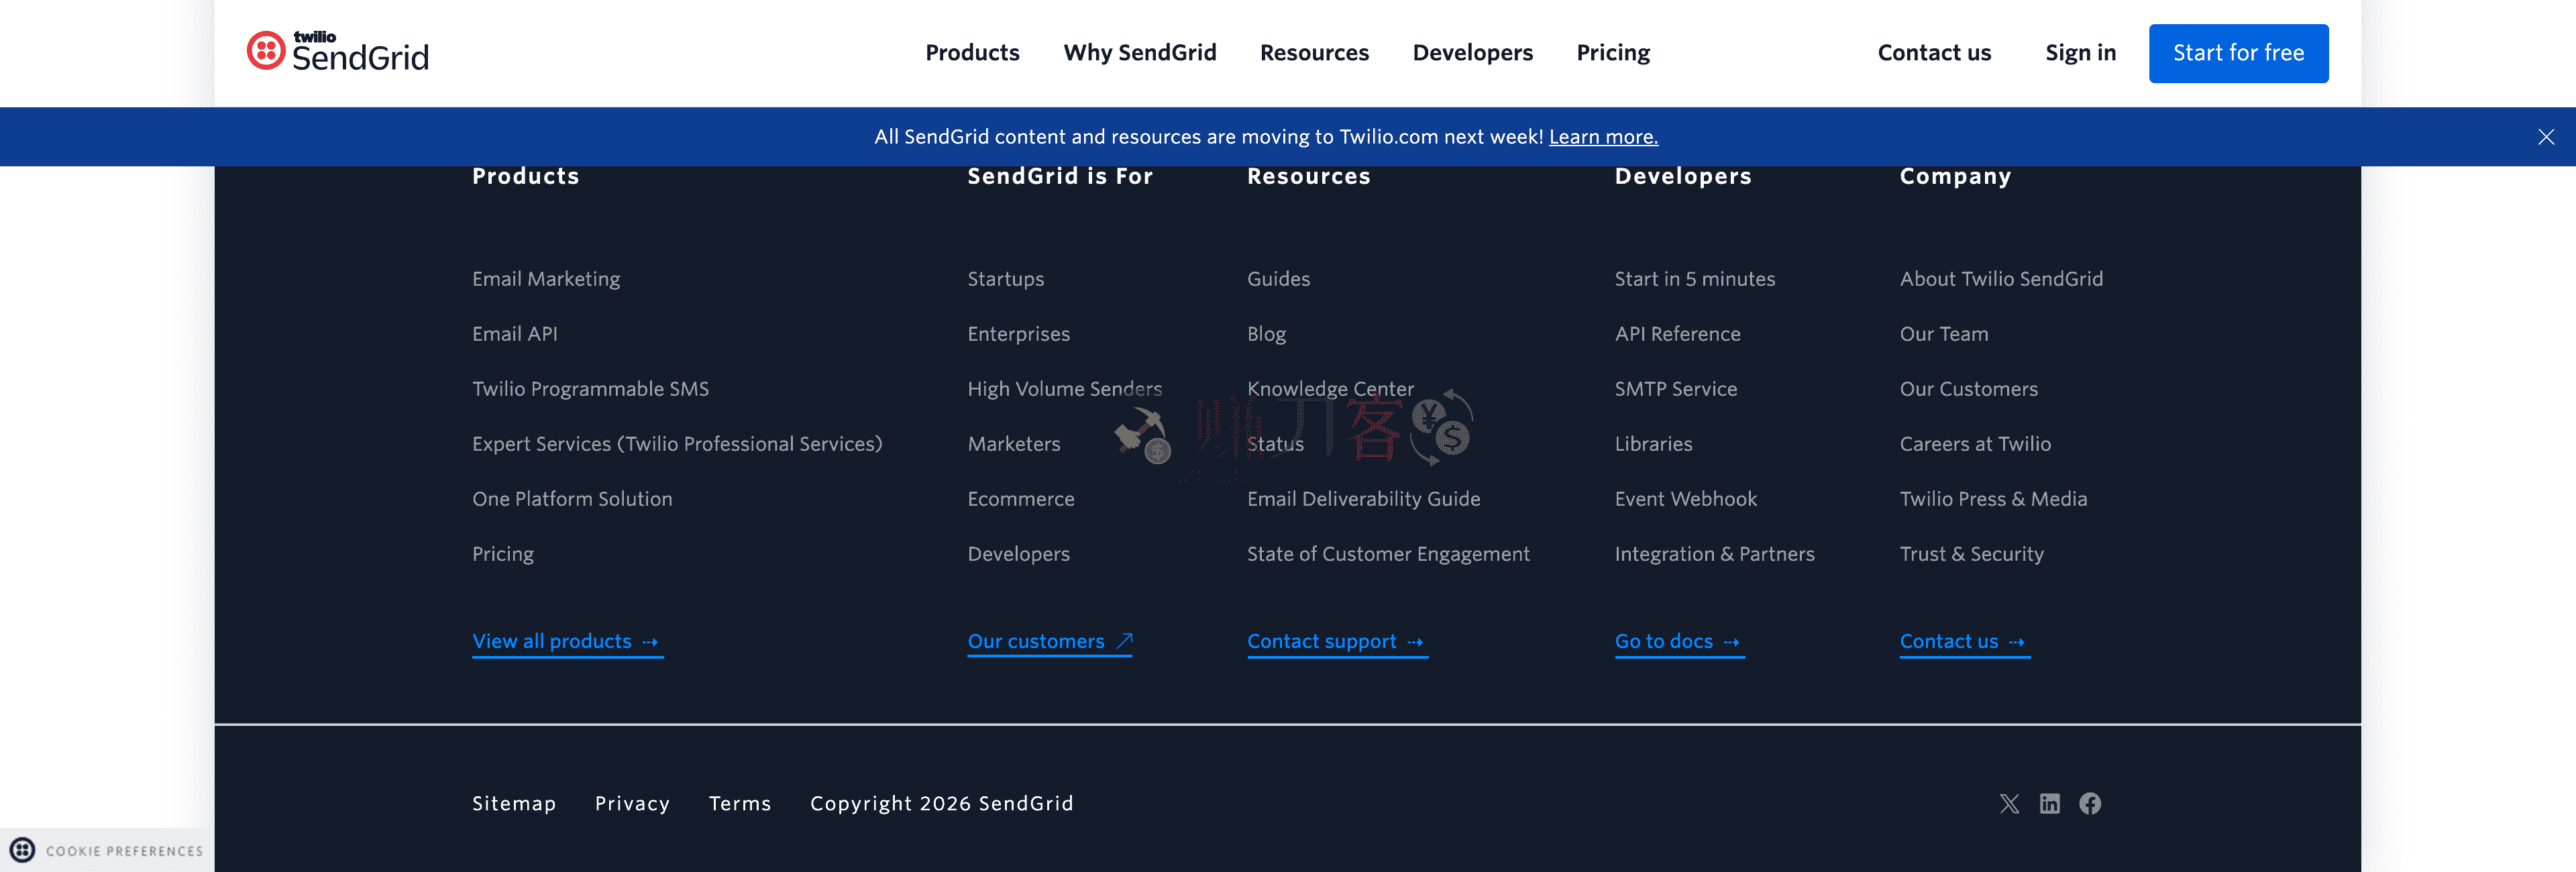Open the Resources menu in the header
2576x872 pixels.
1315,52
